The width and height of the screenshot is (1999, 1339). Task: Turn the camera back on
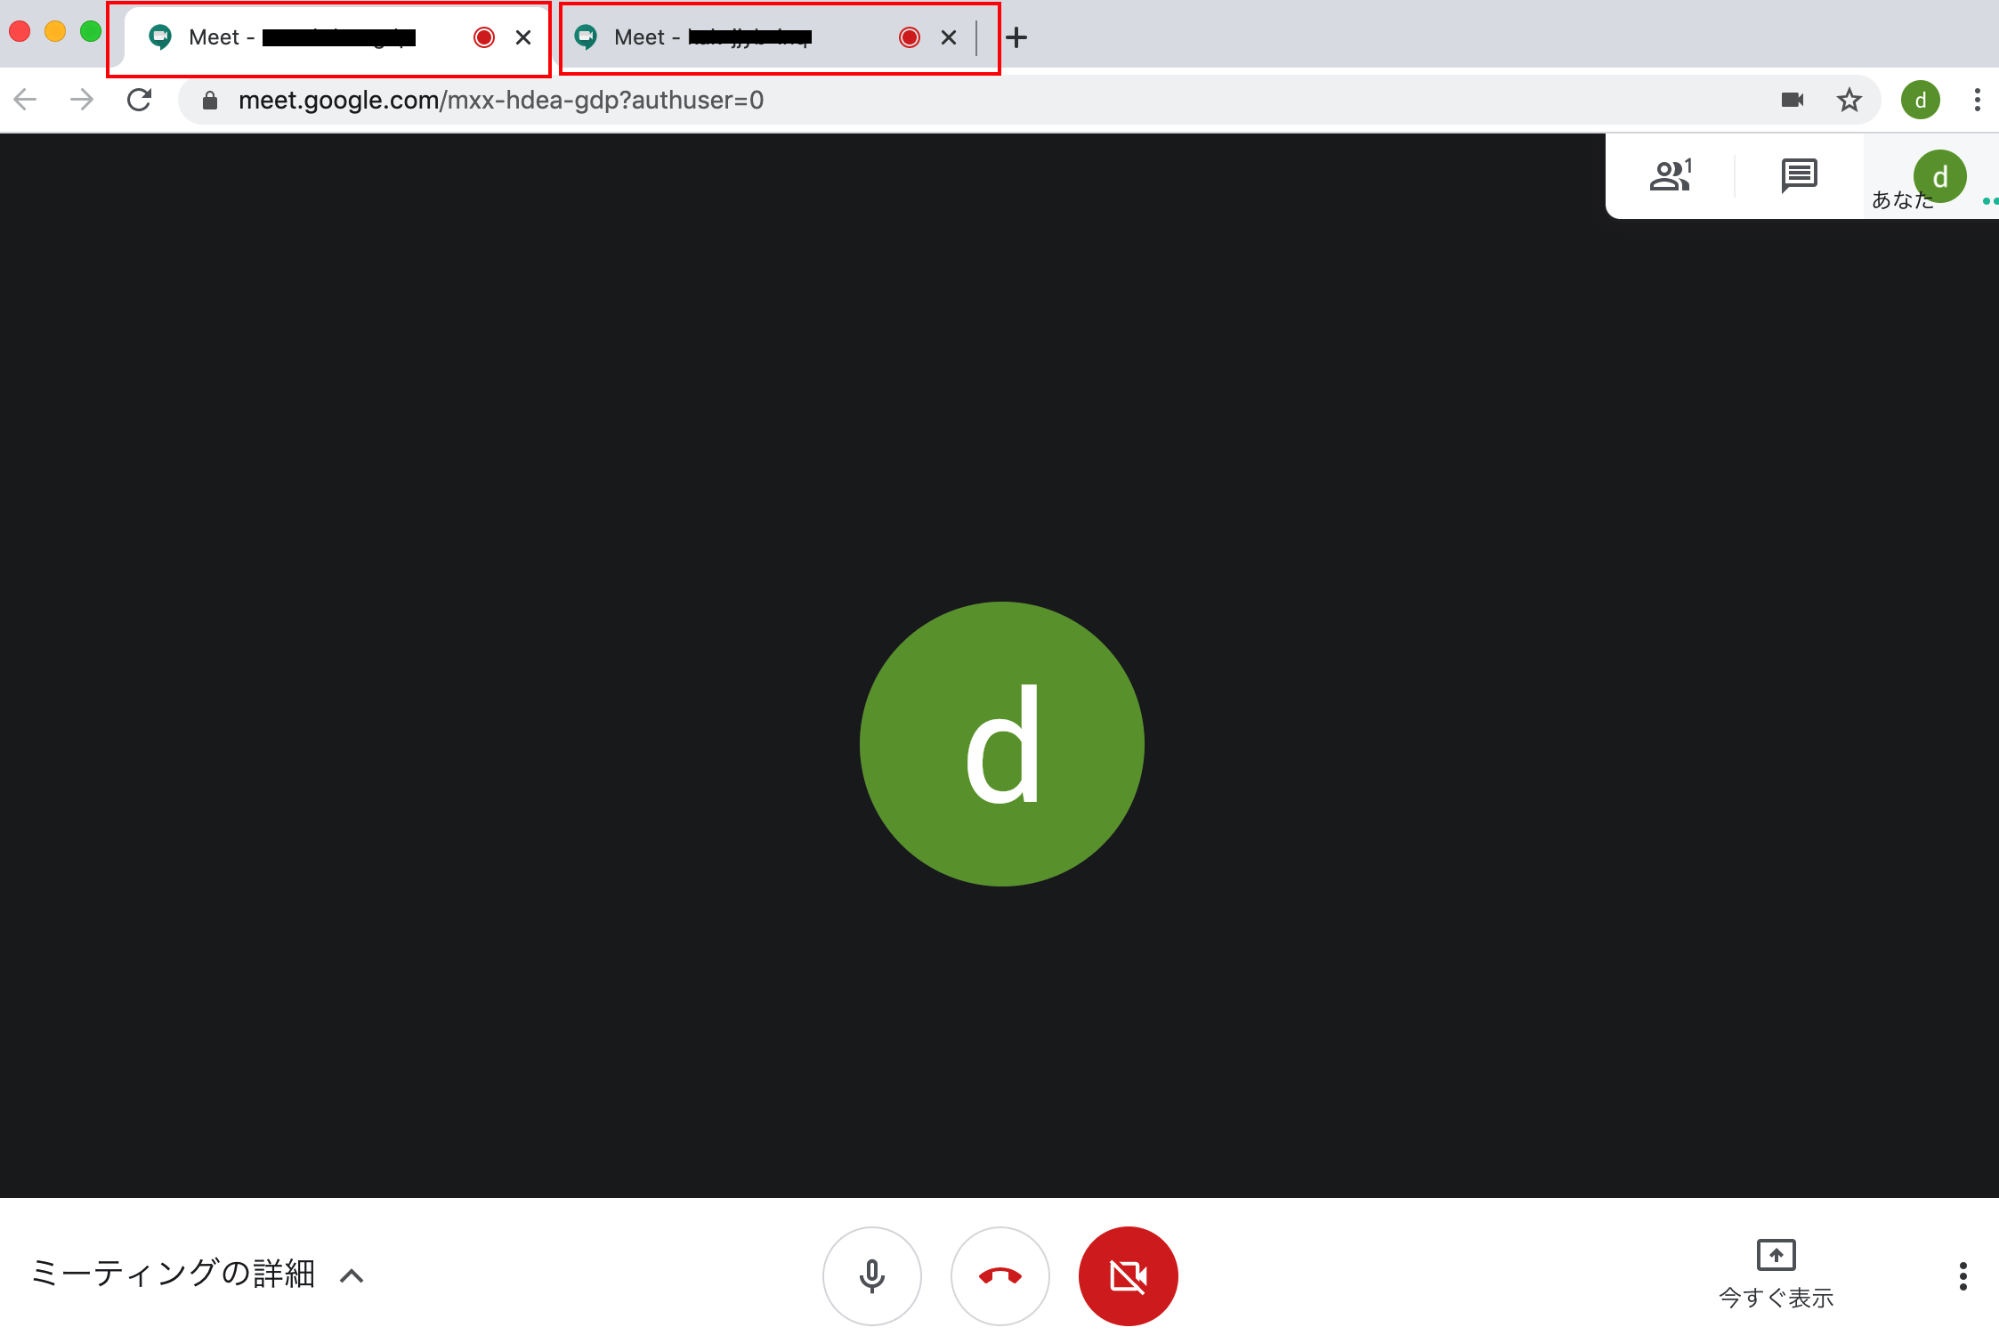click(1128, 1275)
